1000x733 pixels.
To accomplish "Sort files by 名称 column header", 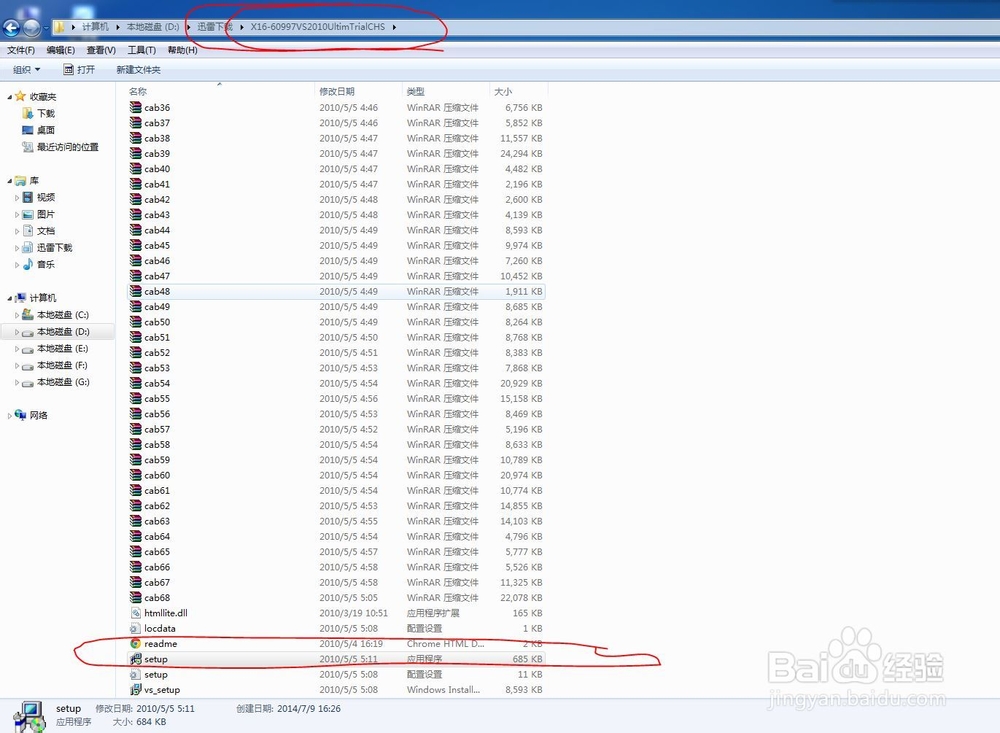I will (219, 91).
